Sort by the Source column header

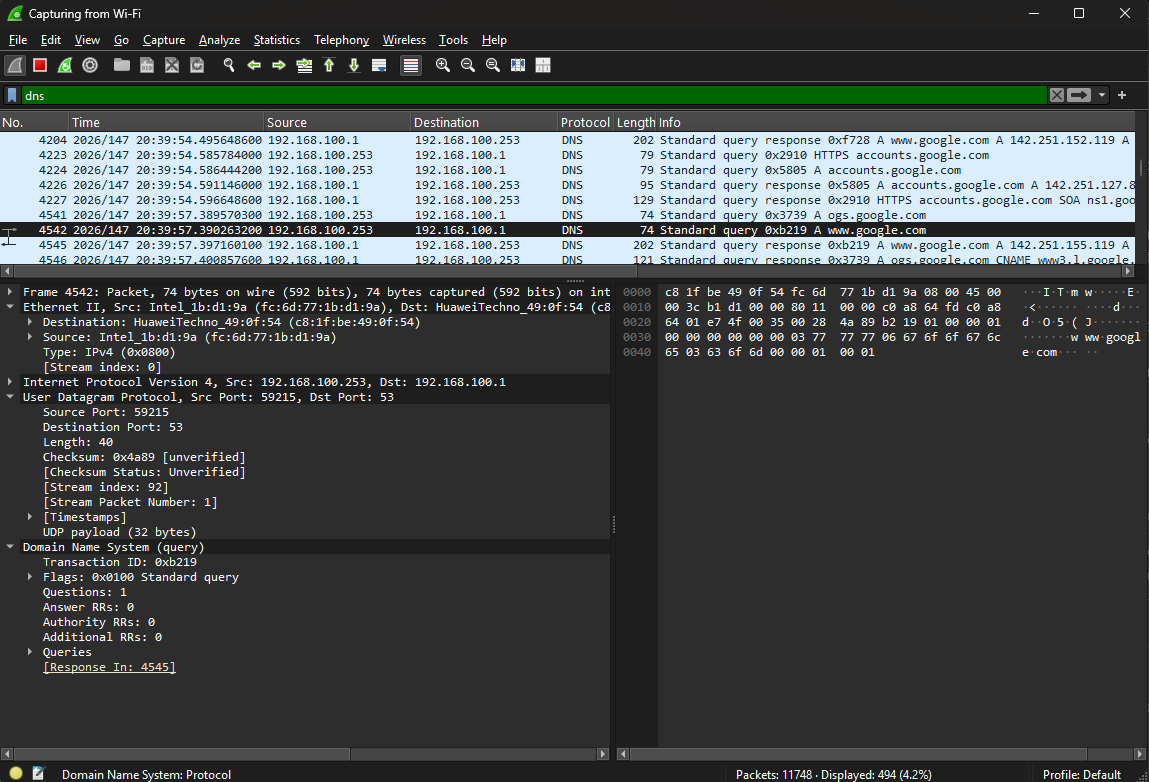tap(336, 122)
